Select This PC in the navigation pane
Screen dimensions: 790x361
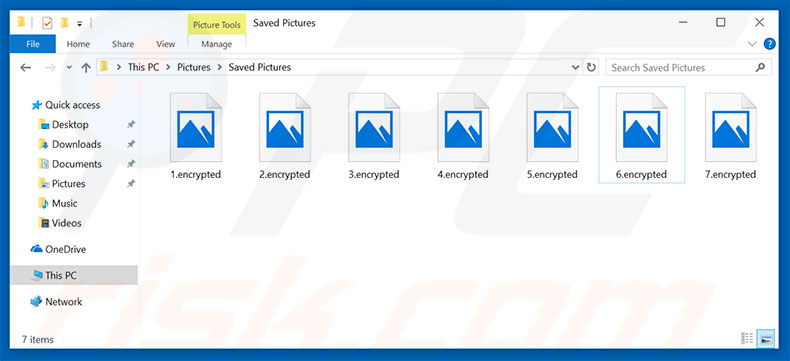pyautogui.click(x=74, y=275)
